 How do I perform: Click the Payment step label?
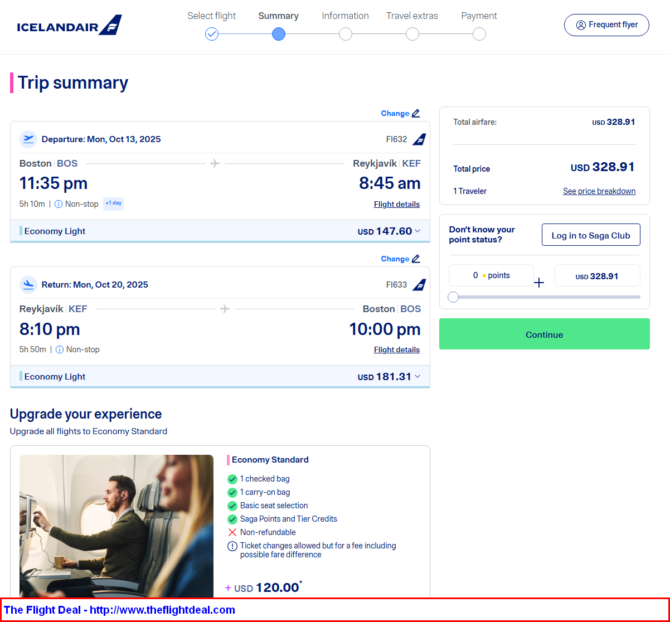(479, 16)
